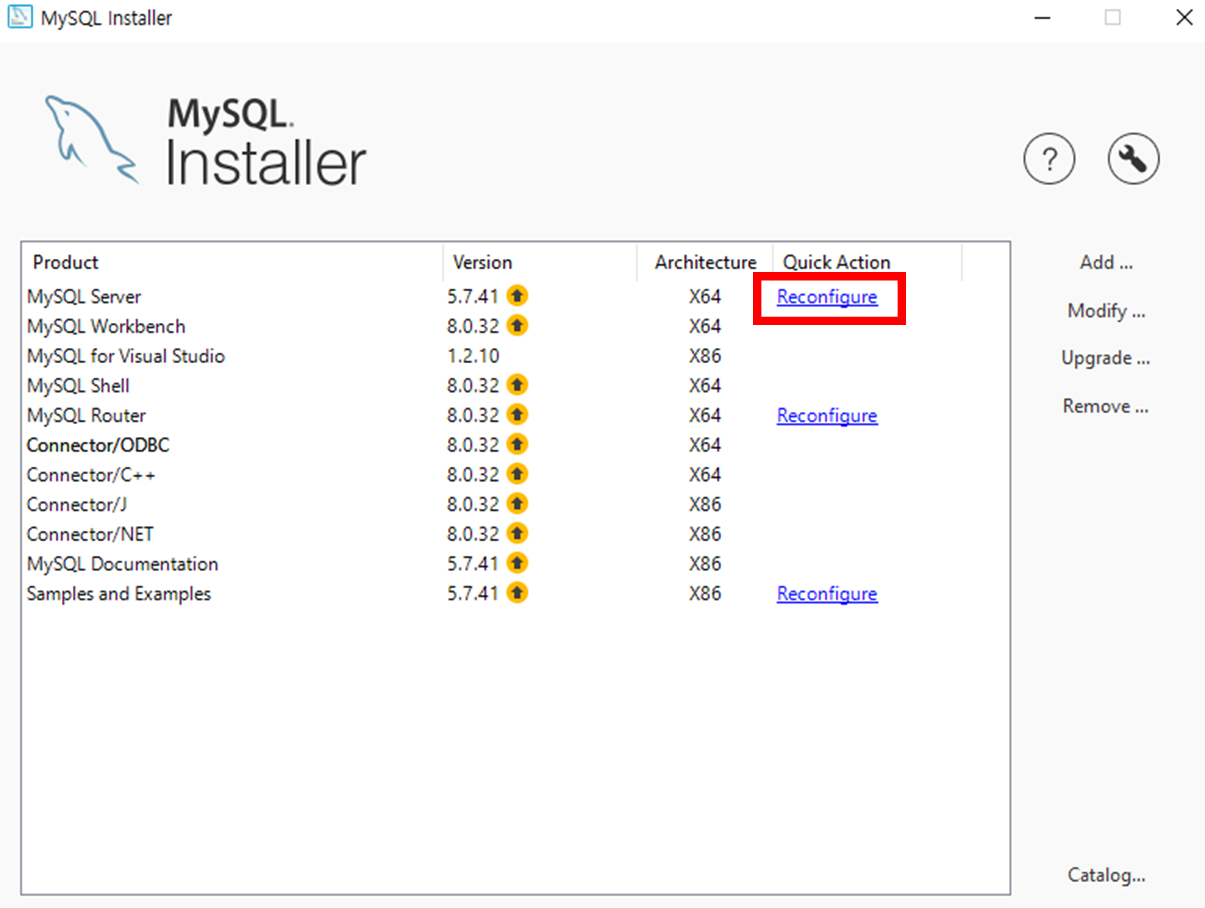
Task: Click the upgrade arrow for MySQL Documentation
Action: point(517,563)
